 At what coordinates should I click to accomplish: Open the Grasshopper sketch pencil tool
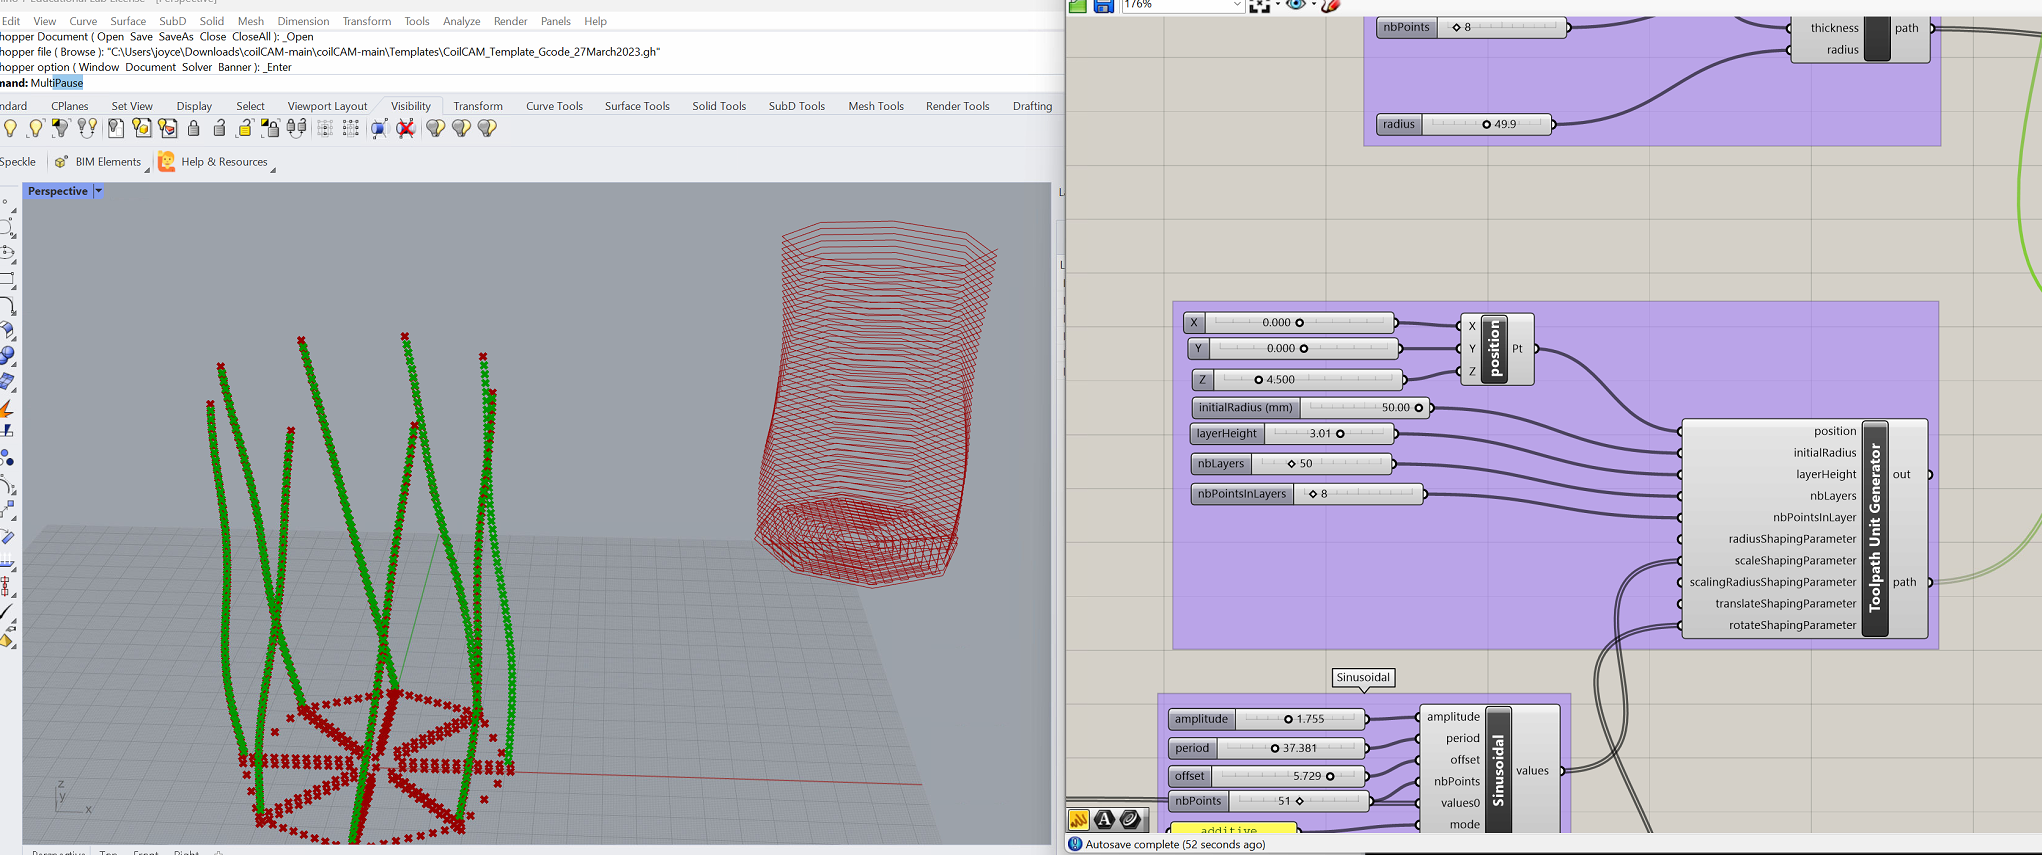click(x=1330, y=6)
